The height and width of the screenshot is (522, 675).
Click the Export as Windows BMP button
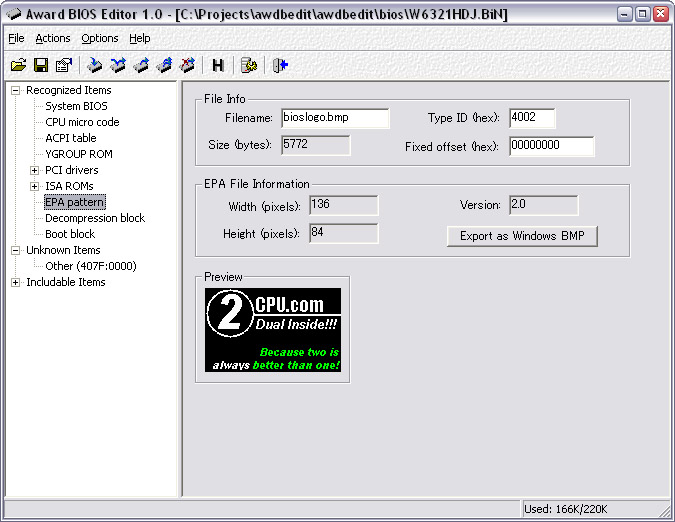tap(522, 236)
